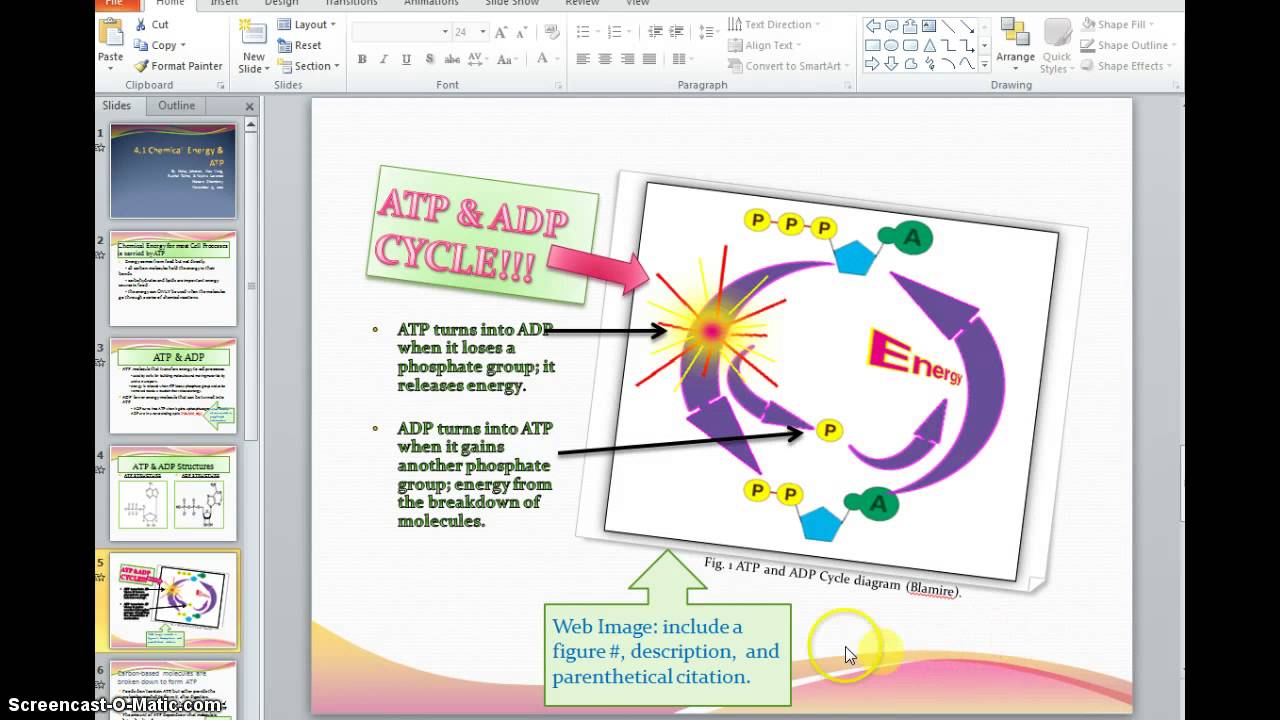Select the slide 3 'ATP & ADP' thumbnail

[173, 386]
